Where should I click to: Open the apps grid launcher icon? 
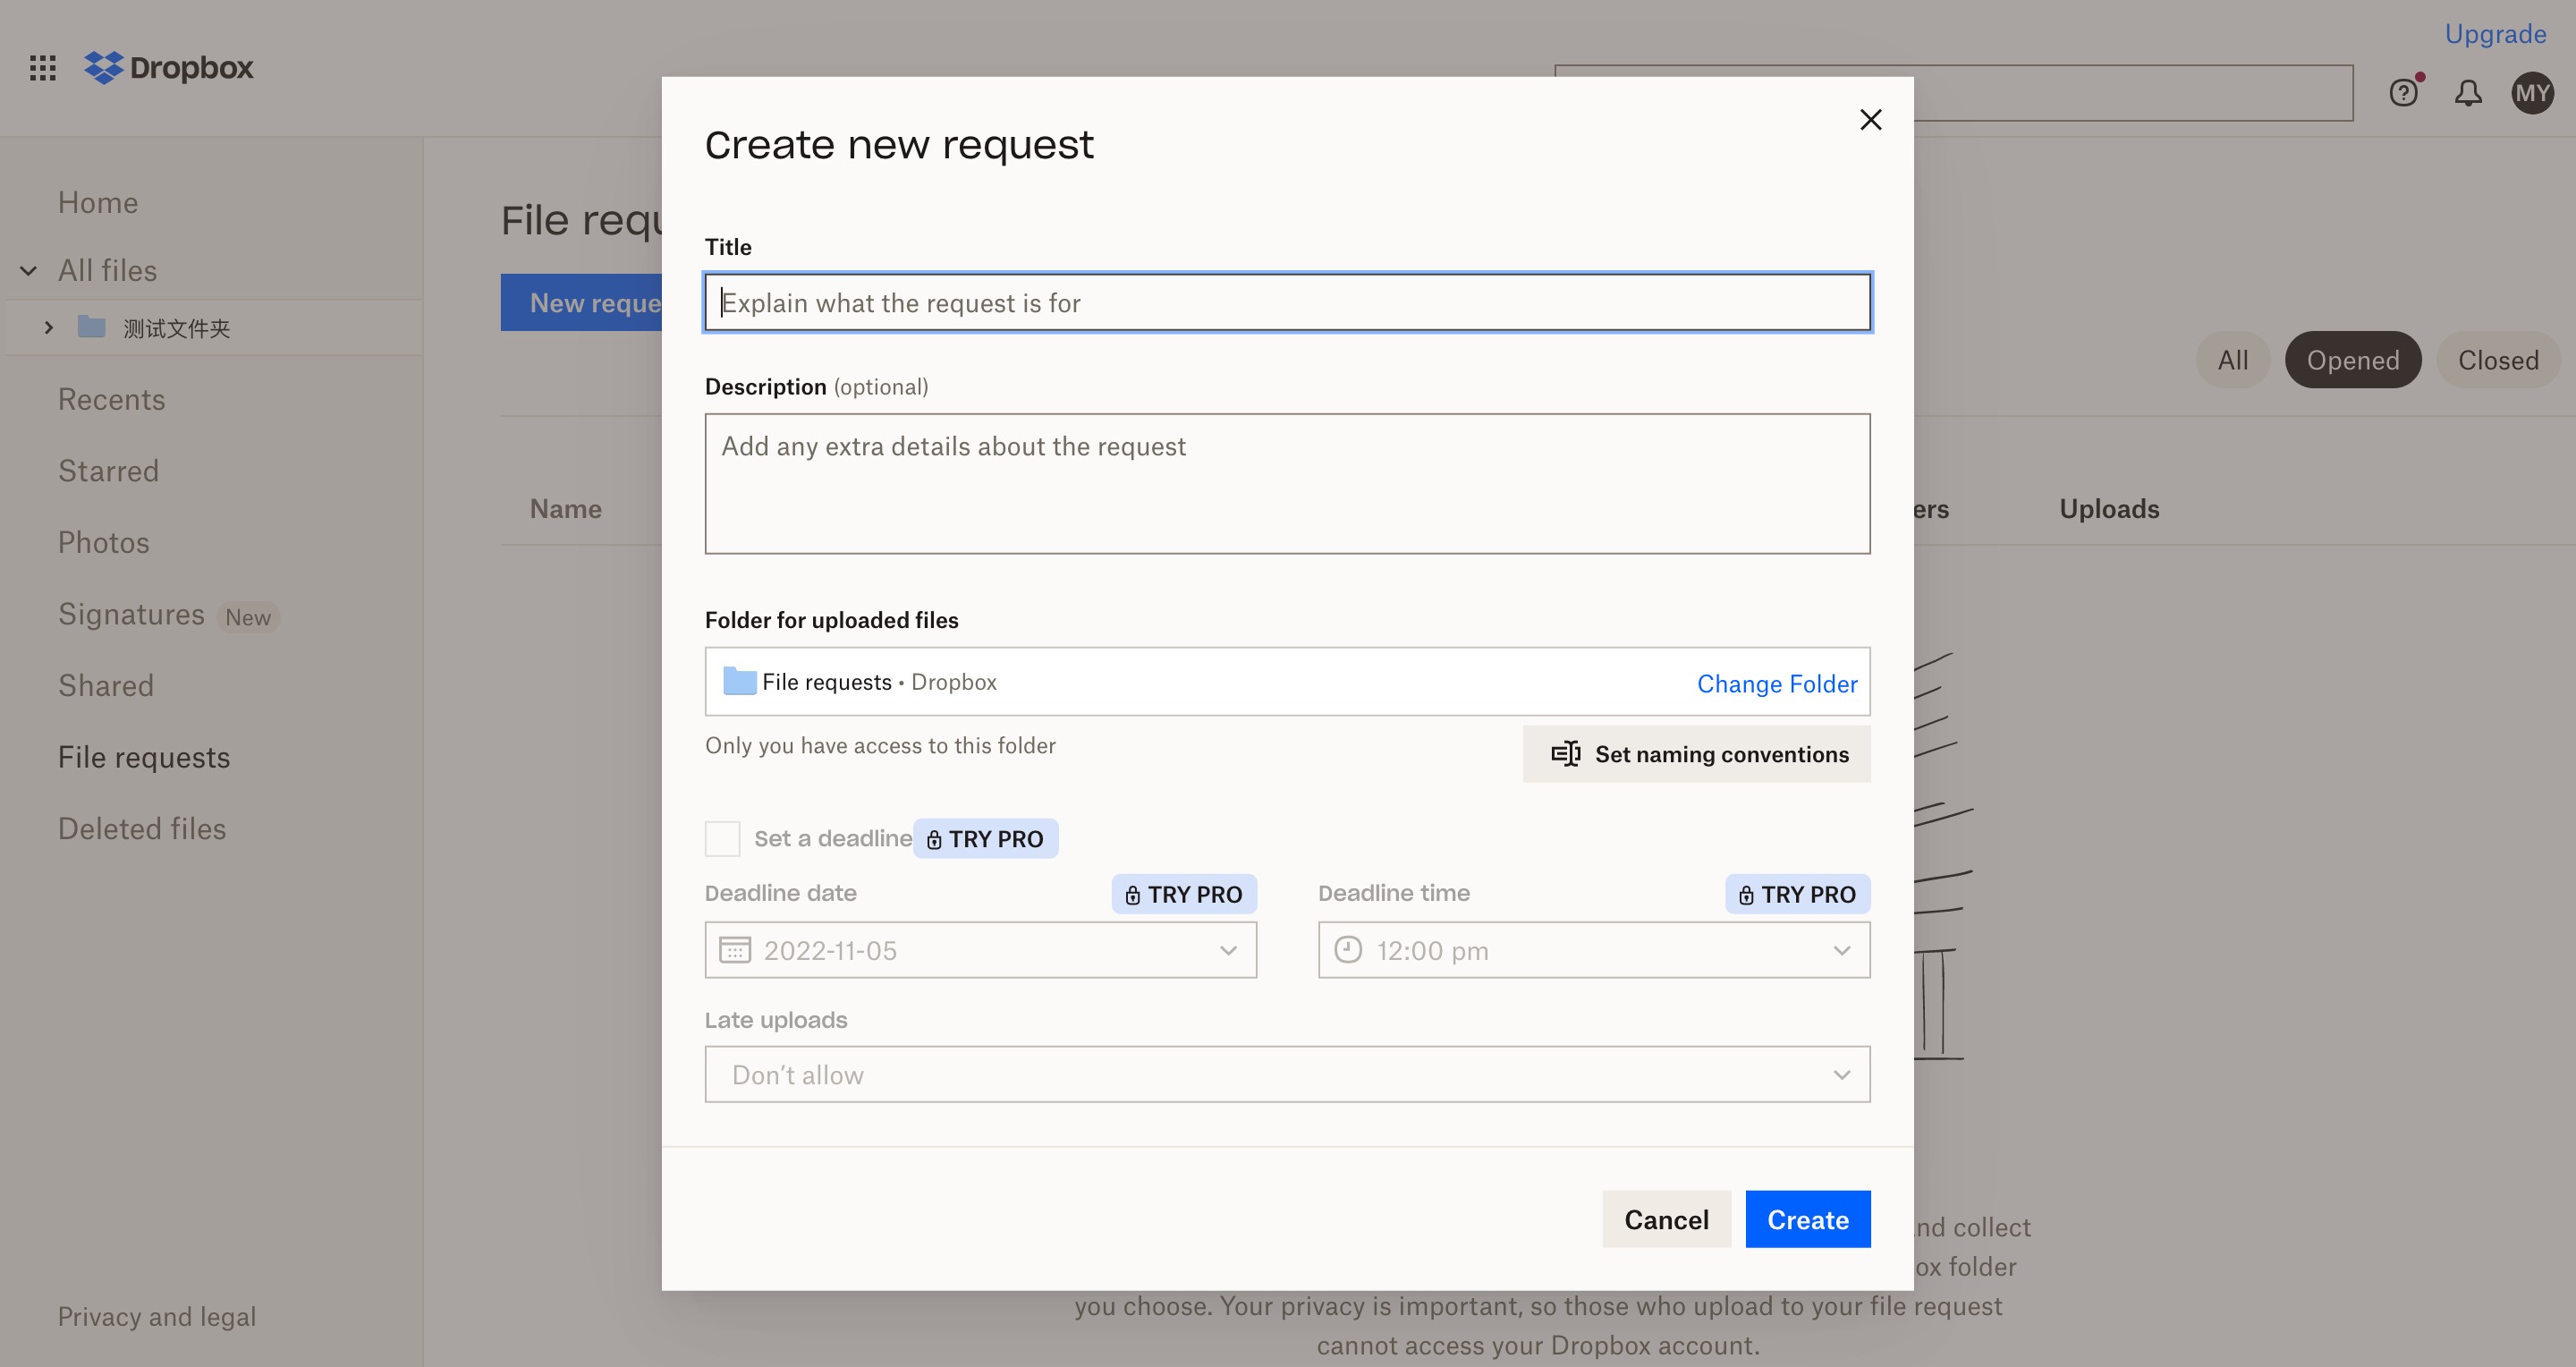[42, 68]
